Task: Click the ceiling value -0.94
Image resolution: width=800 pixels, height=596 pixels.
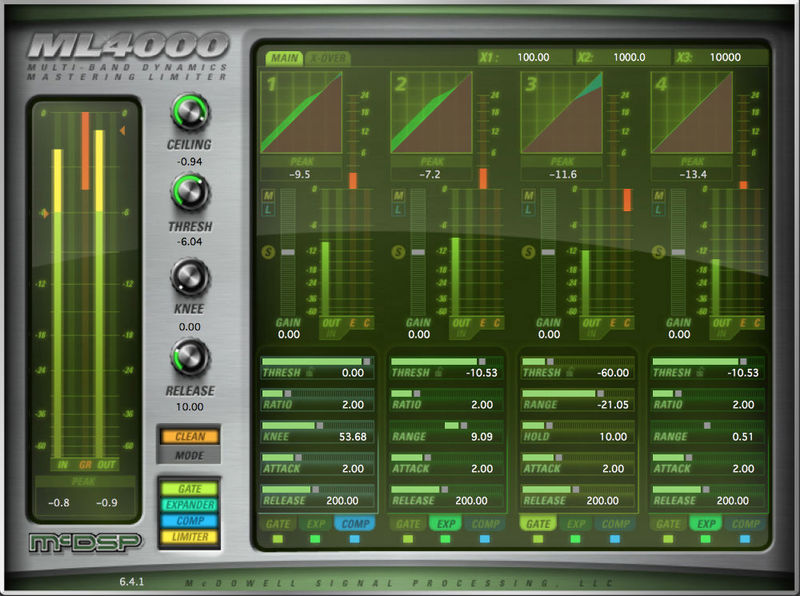Action: [x=189, y=161]
